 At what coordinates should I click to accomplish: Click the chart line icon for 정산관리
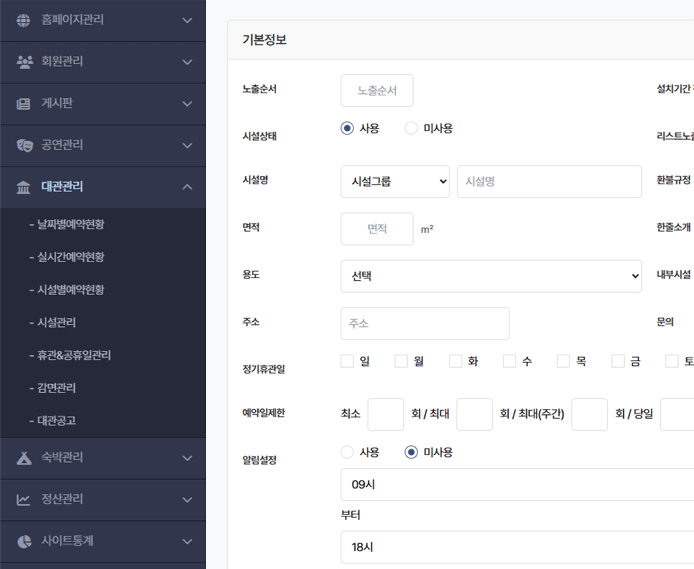23,500
